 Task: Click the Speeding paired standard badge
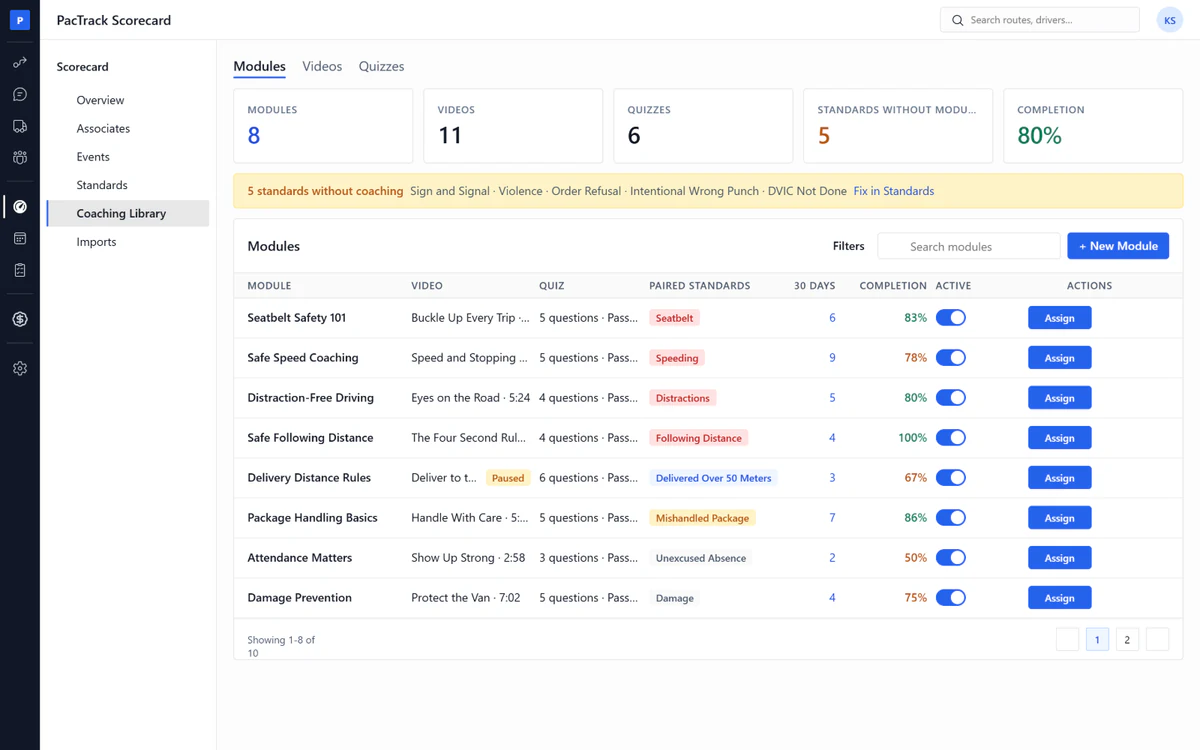click(x=677, y=358)
